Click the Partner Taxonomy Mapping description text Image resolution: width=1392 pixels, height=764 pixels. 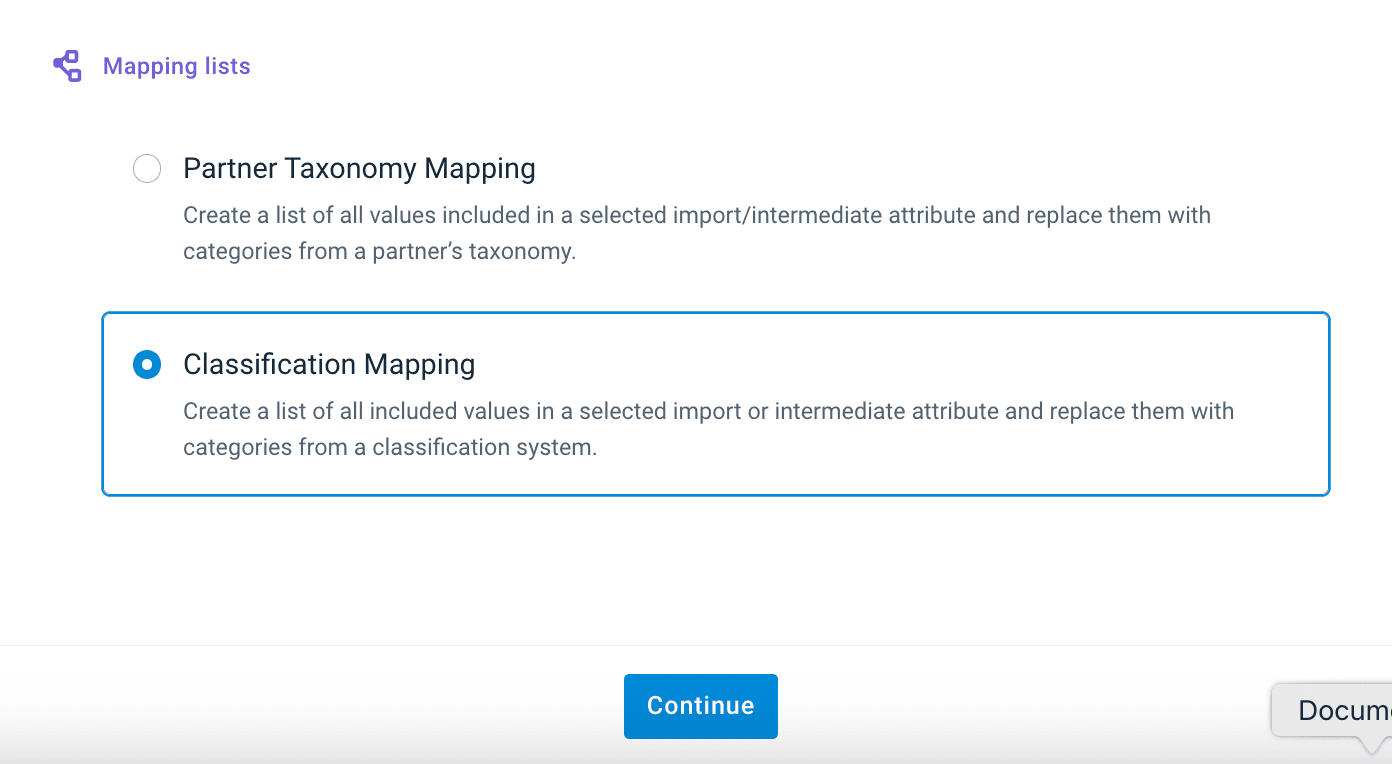[696, 233]
